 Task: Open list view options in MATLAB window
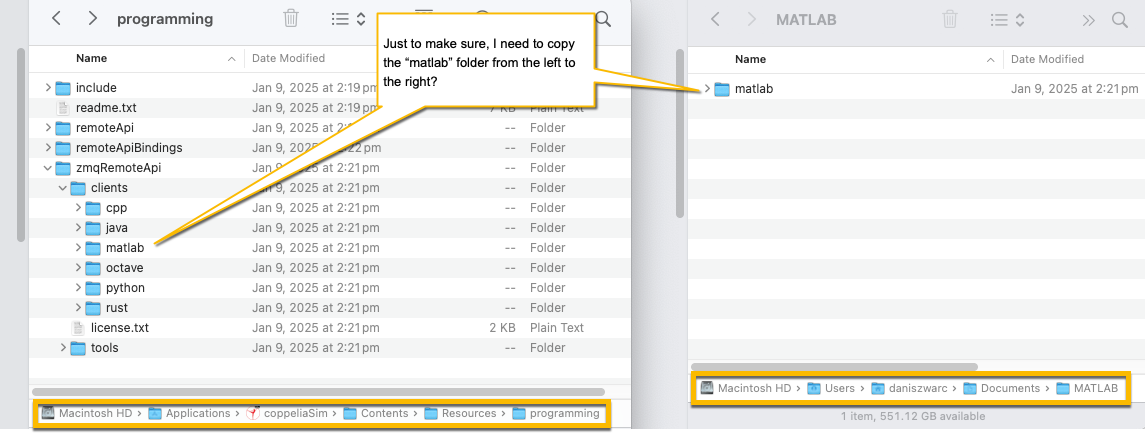pos(1006,19)
